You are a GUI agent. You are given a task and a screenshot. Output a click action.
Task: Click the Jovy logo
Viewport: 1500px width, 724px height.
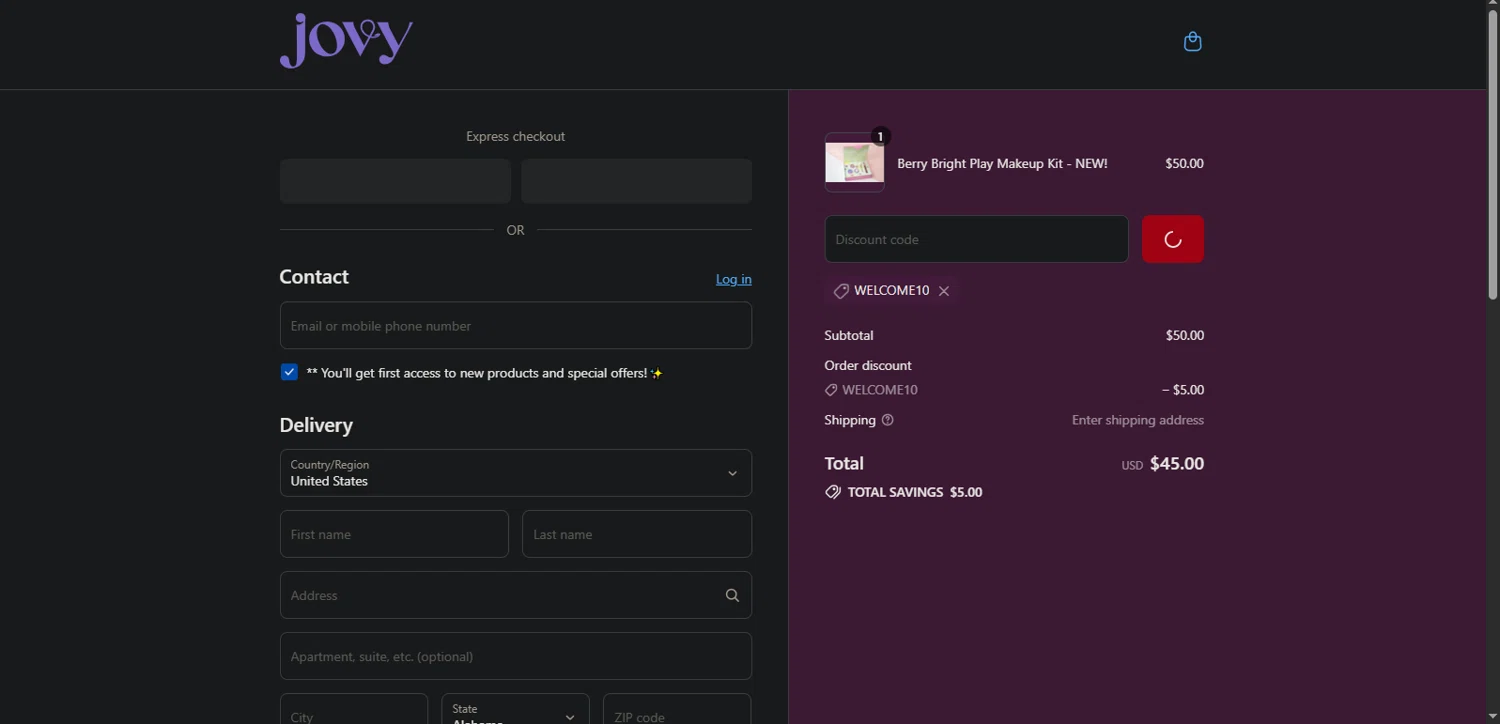[346, 41]
